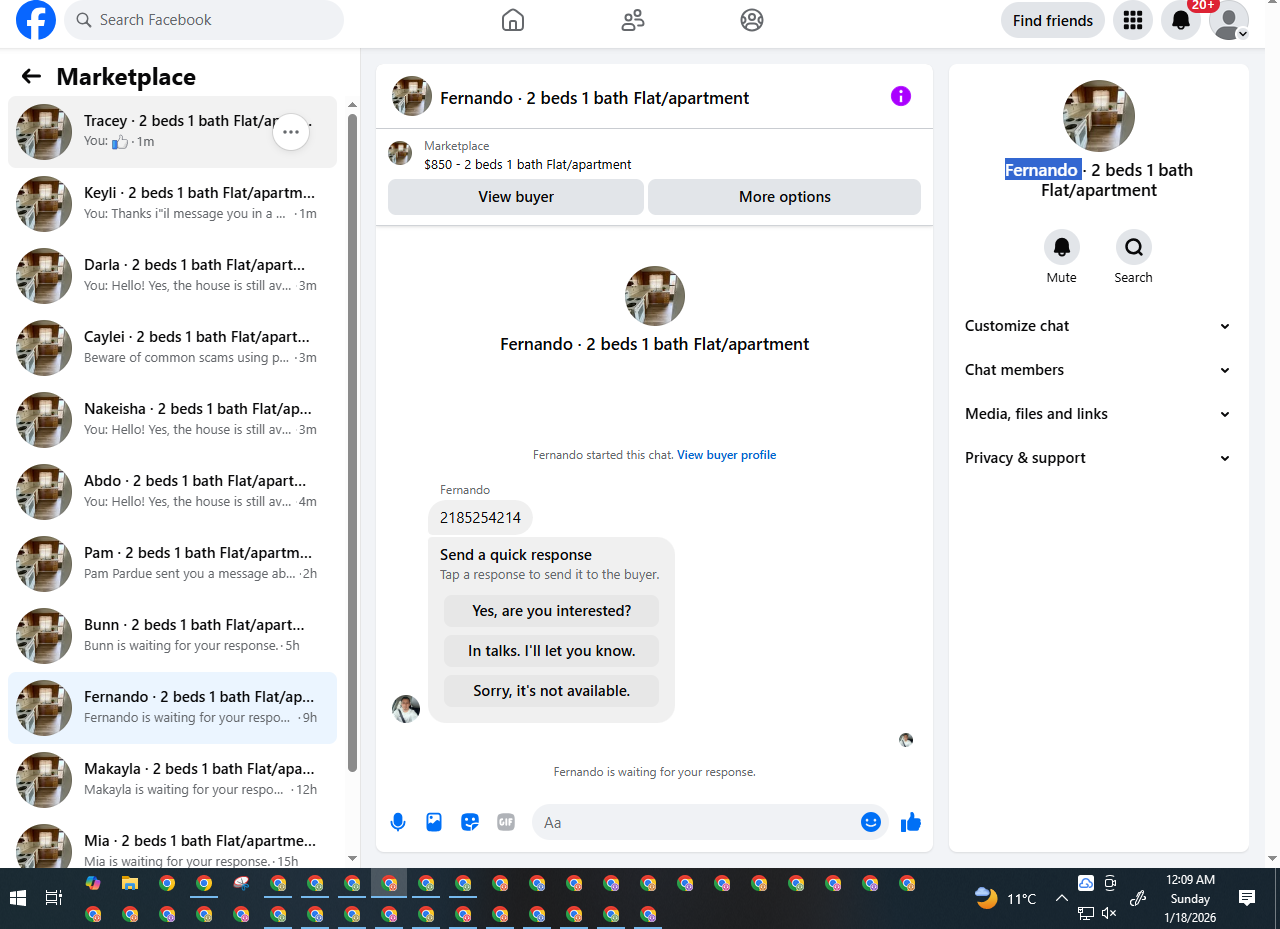
Task: Click the More options button
Action: [x=785, y=197]
